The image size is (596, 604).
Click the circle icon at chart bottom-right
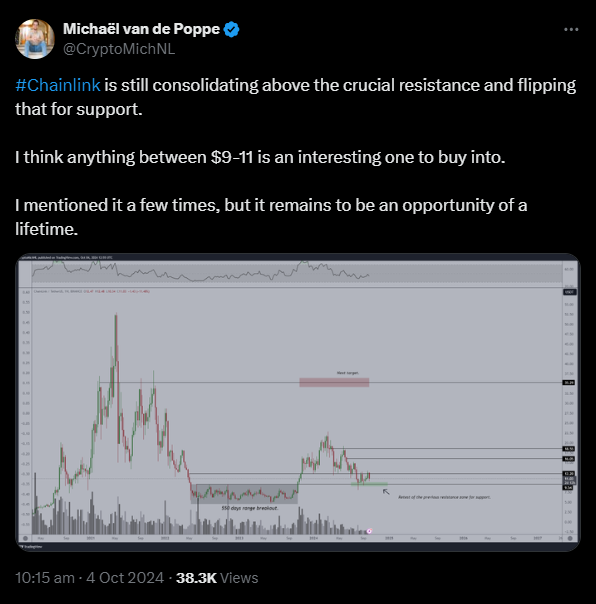pyautogui.click(x=570, y=538)
